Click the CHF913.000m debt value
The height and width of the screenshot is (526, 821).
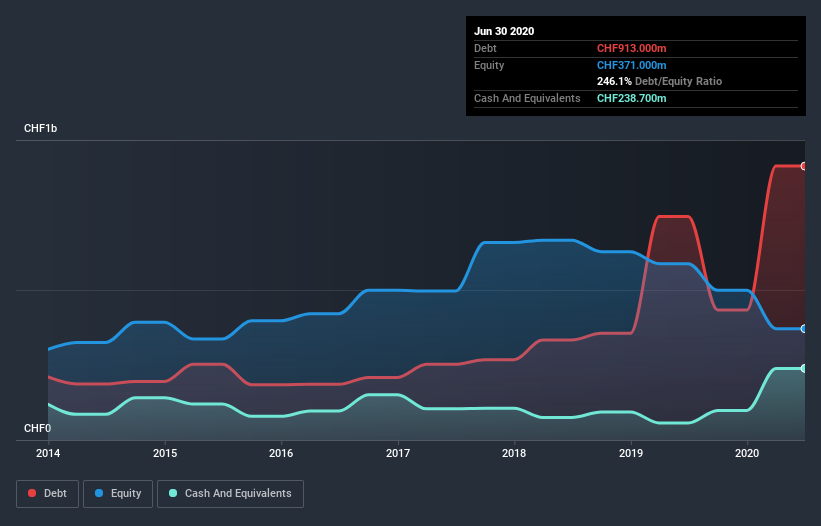coord(631,48)
